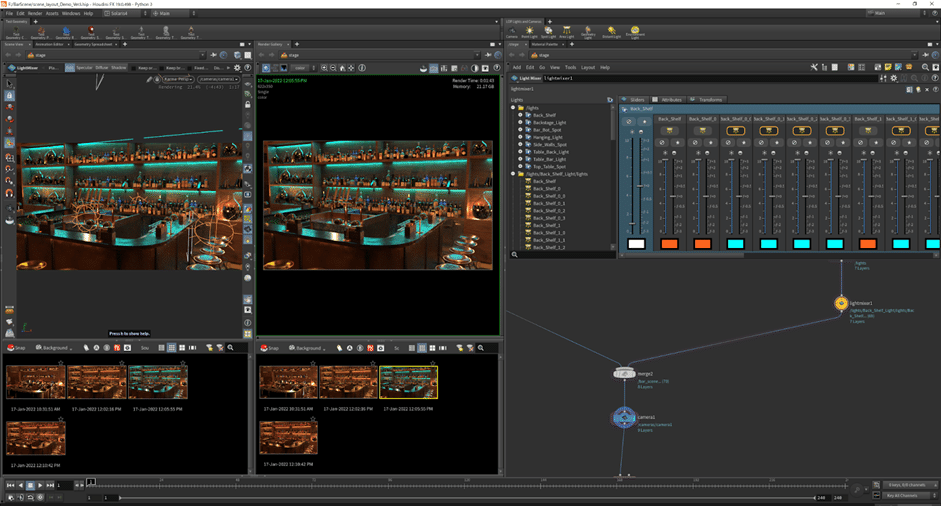This screenshot has width=941, height=506.
Task: Click the lightmixer1 node in the network
Action: click(x=841, y=303)
